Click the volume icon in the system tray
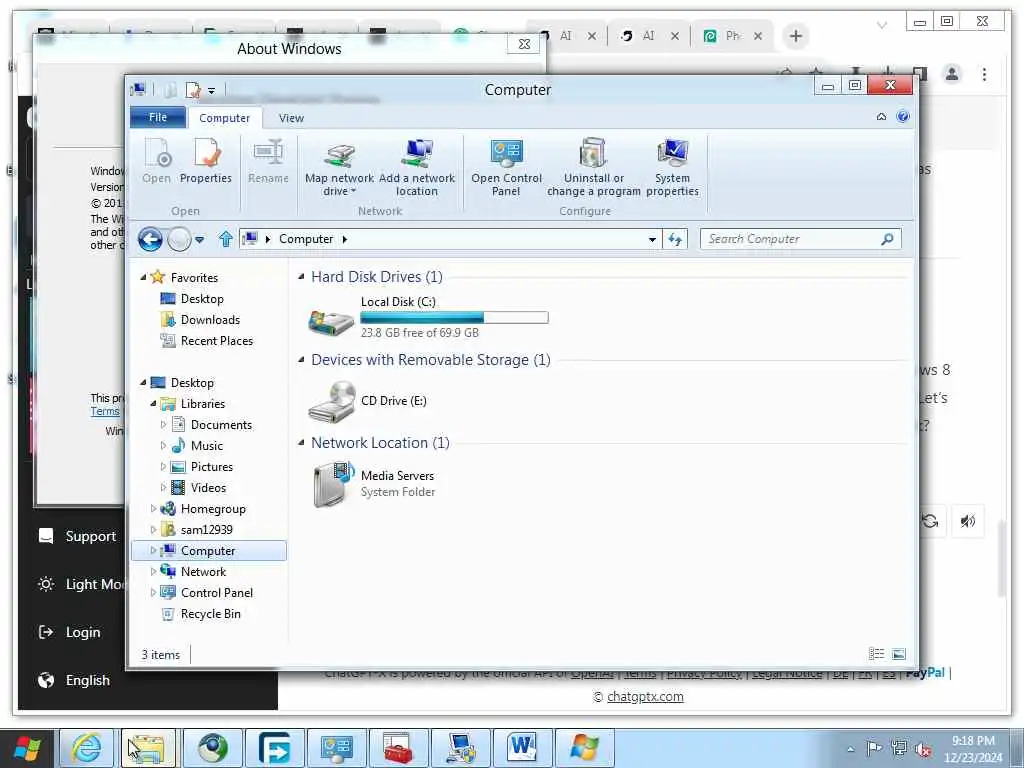 [923, 749]
